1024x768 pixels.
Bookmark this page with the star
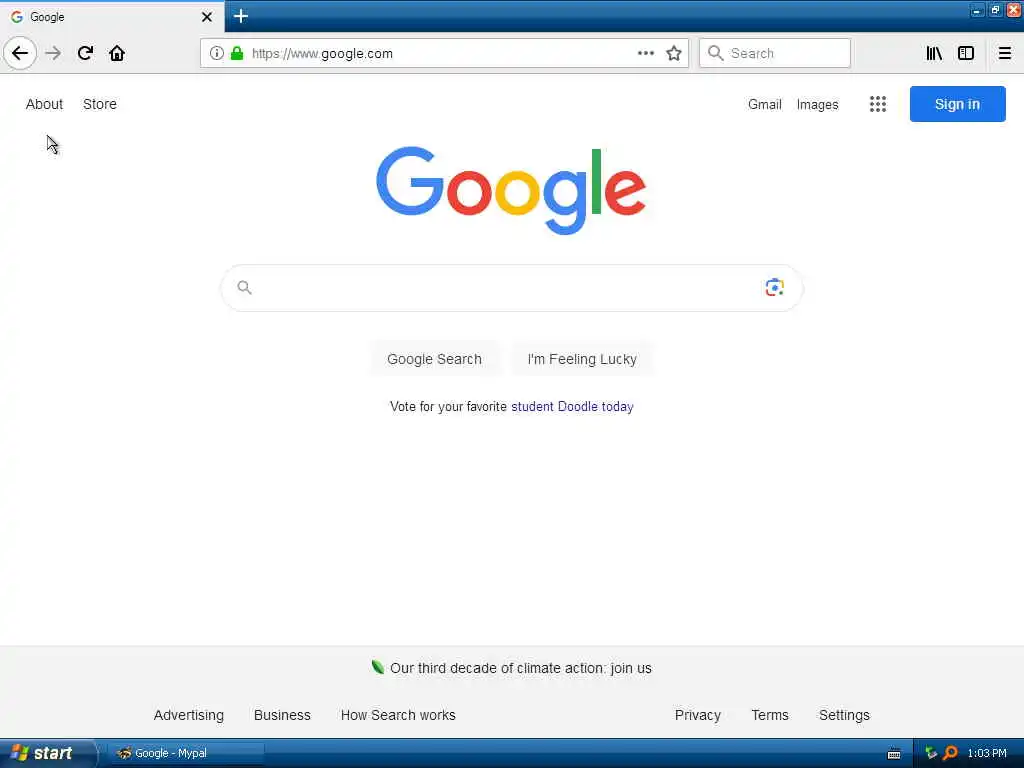pyautogui.click(x=674, y=53)
